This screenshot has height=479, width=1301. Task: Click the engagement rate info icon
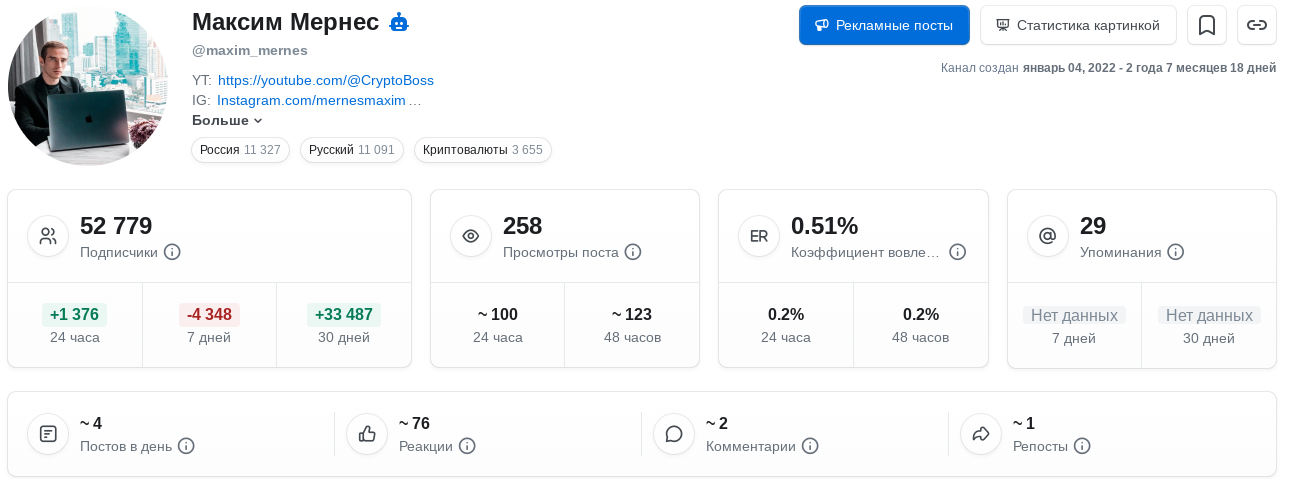(957, 252)
